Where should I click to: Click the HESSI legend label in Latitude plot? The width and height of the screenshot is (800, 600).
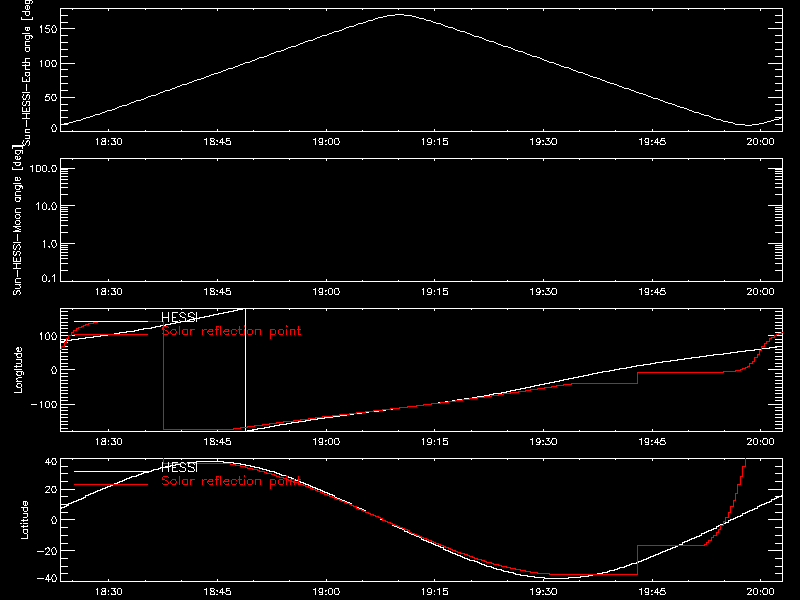pos(179,467)
